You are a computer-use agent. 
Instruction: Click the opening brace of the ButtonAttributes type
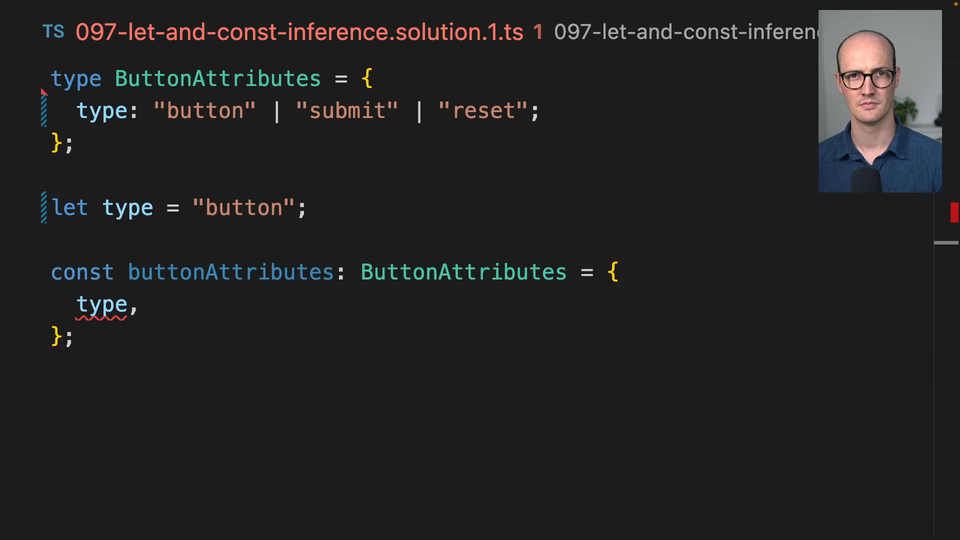click(x=367, y=78)
